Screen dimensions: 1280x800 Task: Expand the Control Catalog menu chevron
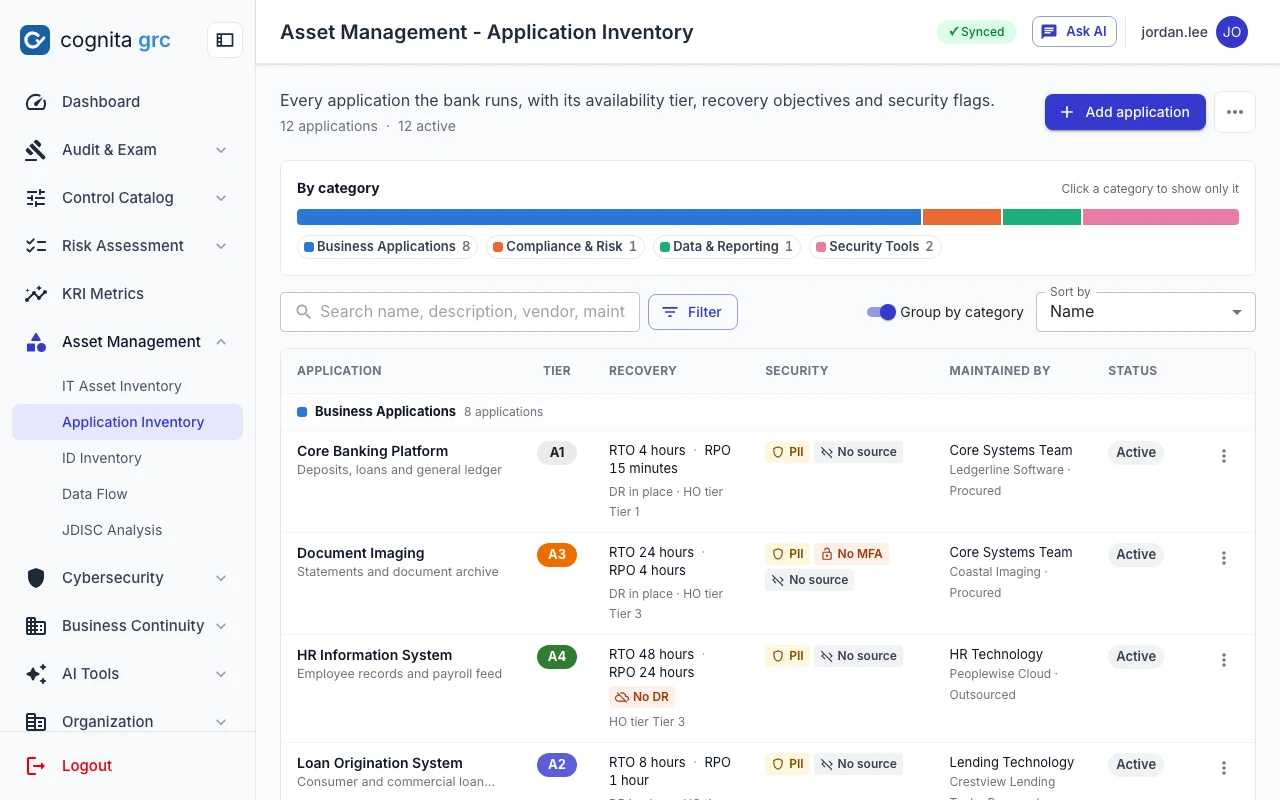[221, 198]
